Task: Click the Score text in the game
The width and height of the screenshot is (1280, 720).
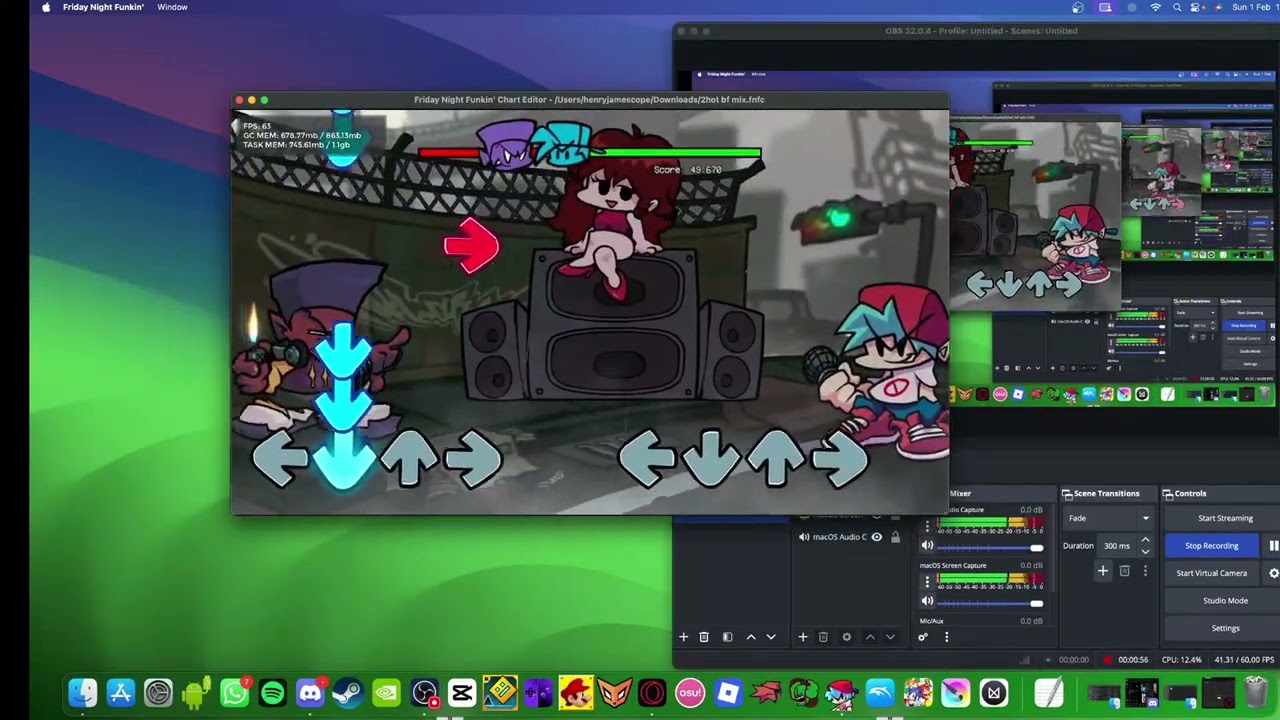Action: point(688,170)
